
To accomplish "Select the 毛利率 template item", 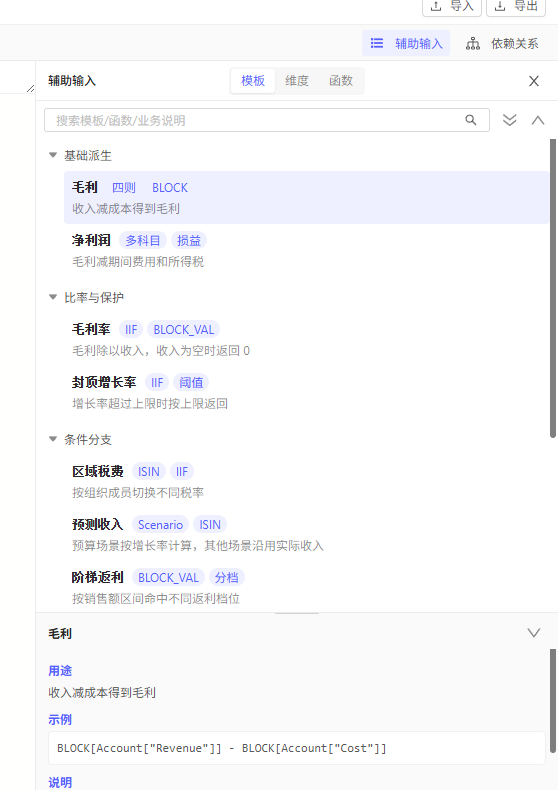I will click(x=306, y=339).
